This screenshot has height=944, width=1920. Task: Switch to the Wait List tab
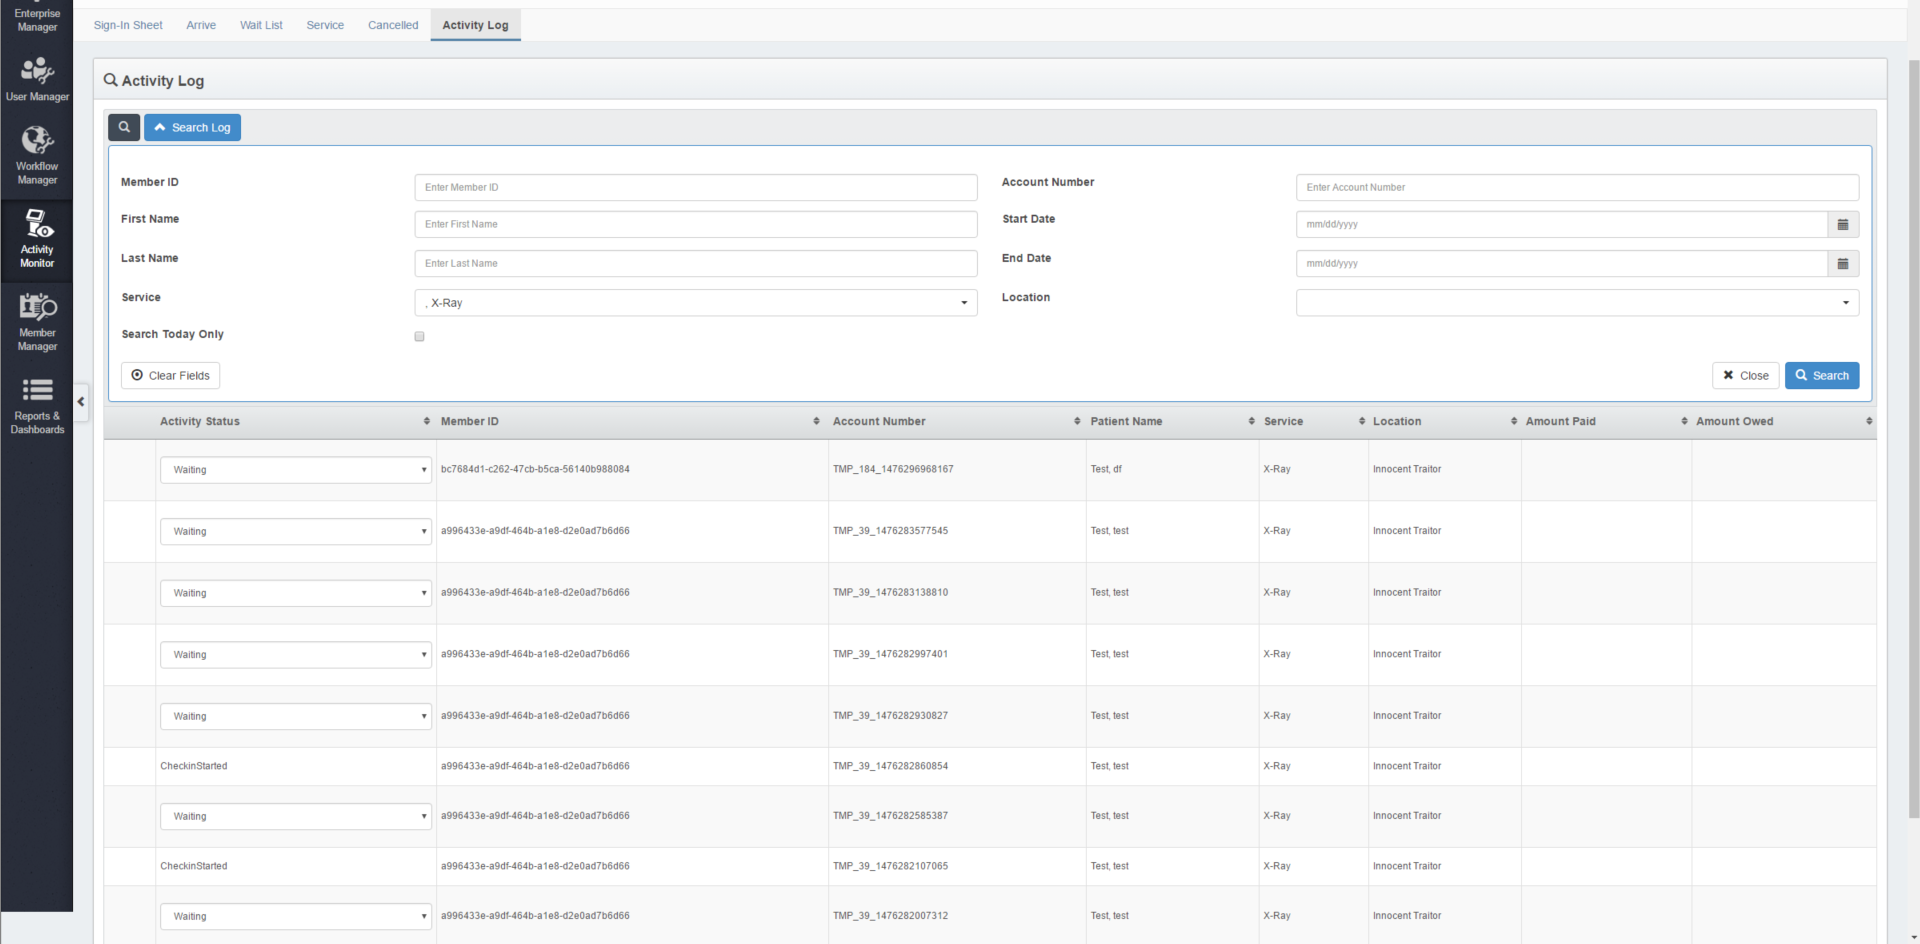coord(261,25)
